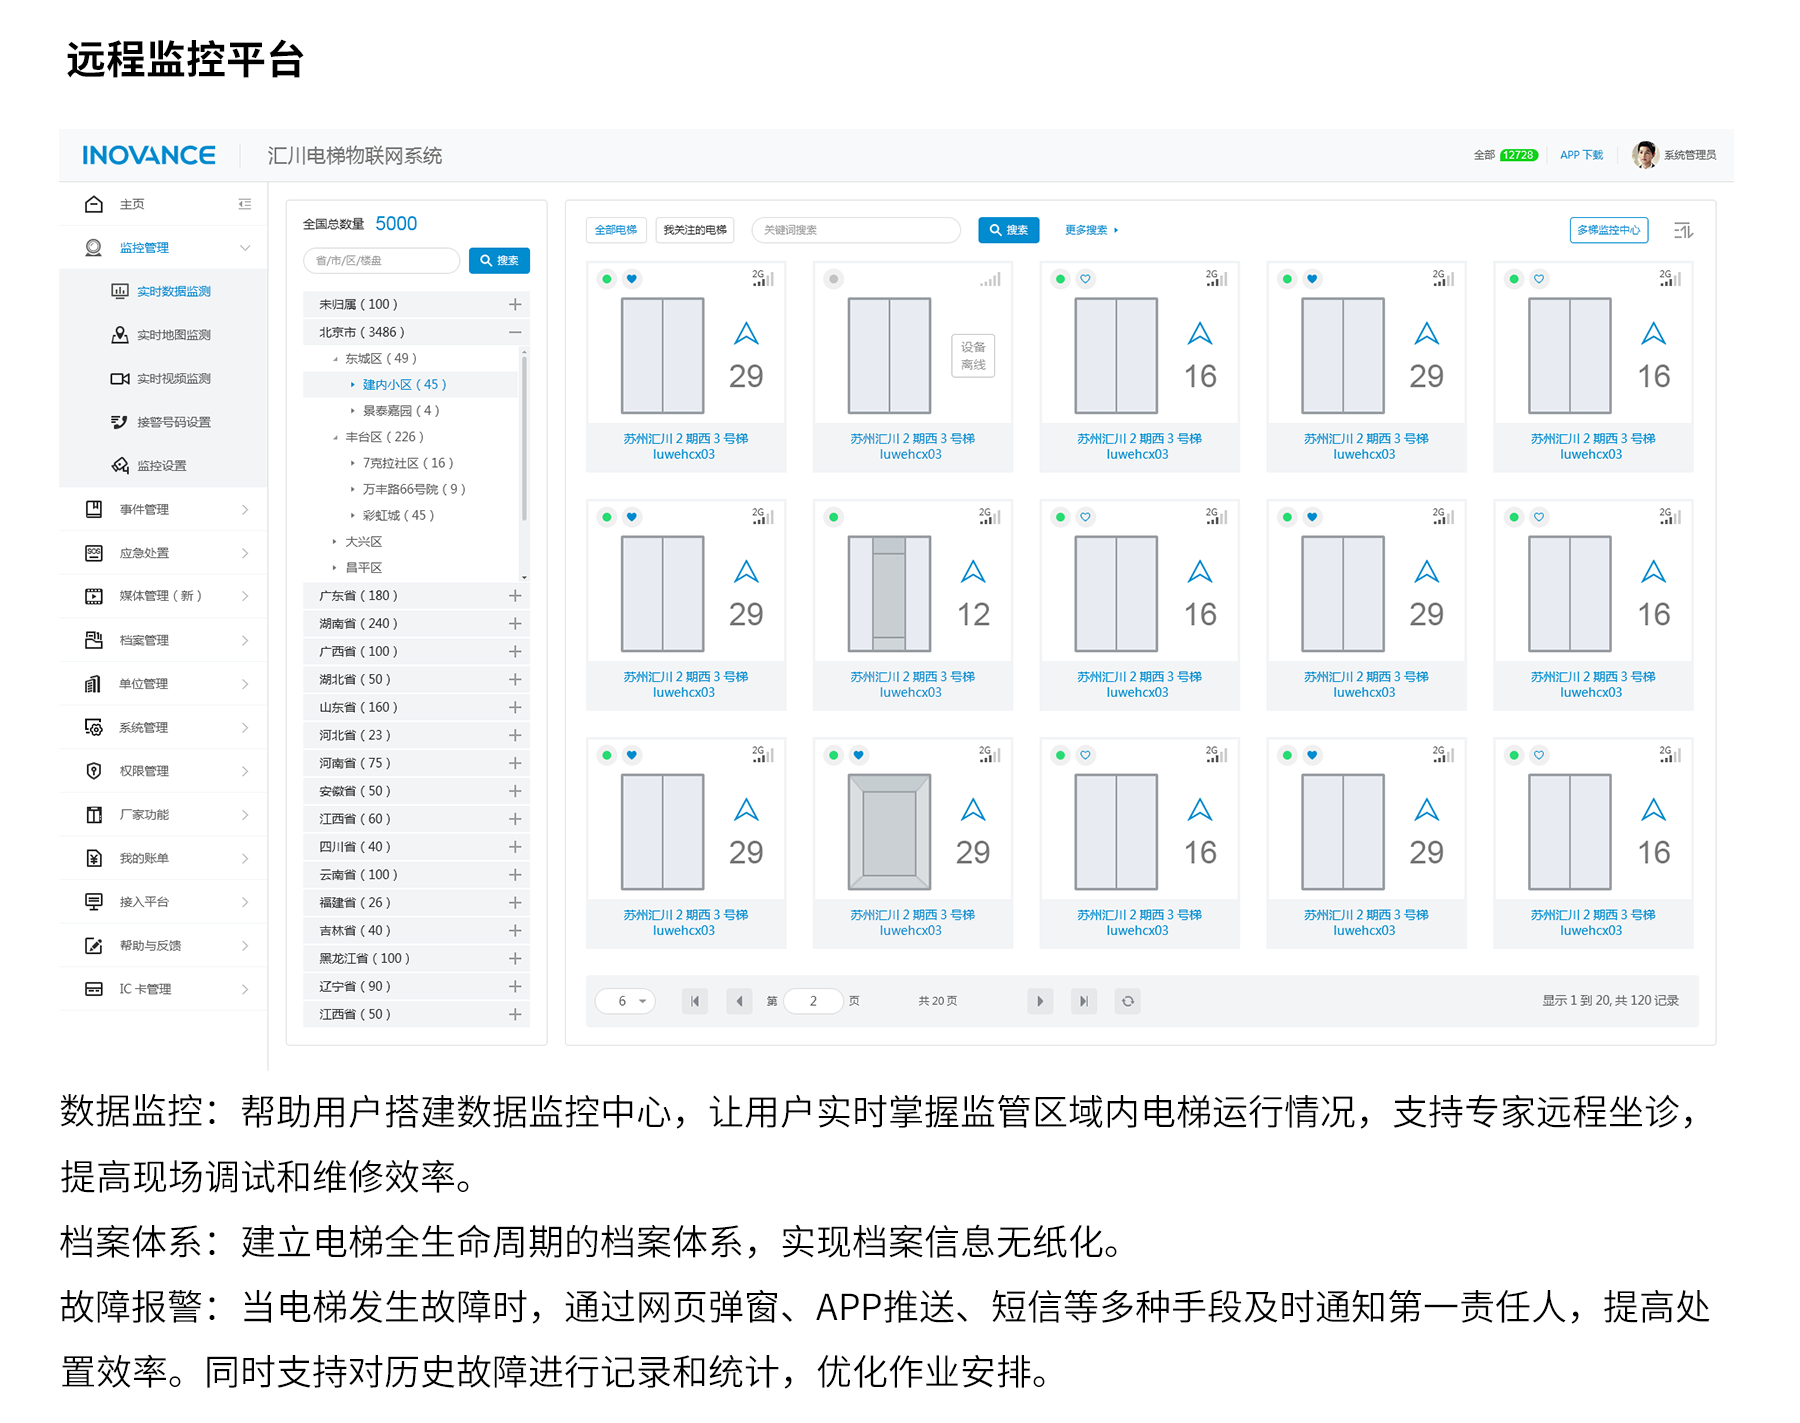Open 实时地图监测 map monitoring icon
This screenshot has height=1423, width=1800.
pyautogui.click(x=120, y=335)
